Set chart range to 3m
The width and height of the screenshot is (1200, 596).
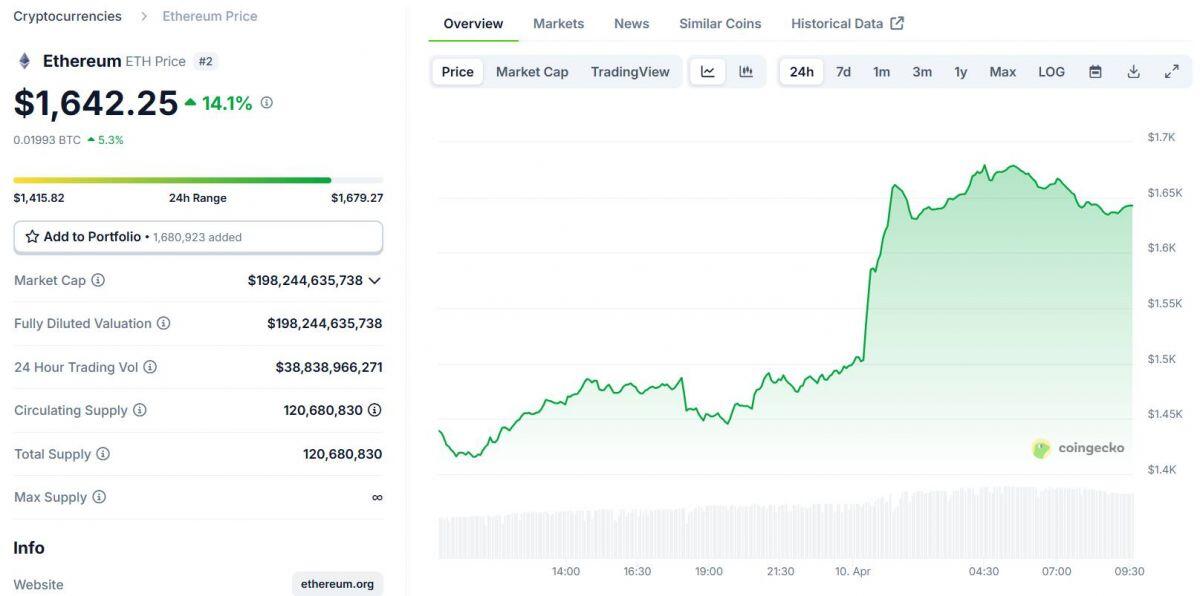922,72
